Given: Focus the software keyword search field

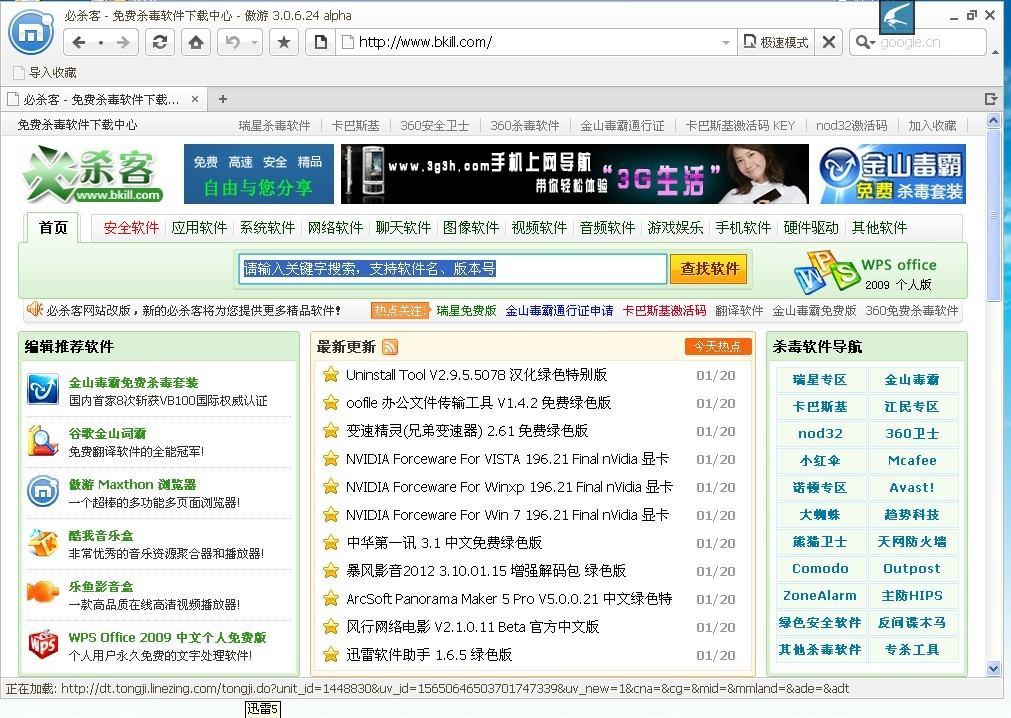Looking at the screenshot, I should click(453, 269).
